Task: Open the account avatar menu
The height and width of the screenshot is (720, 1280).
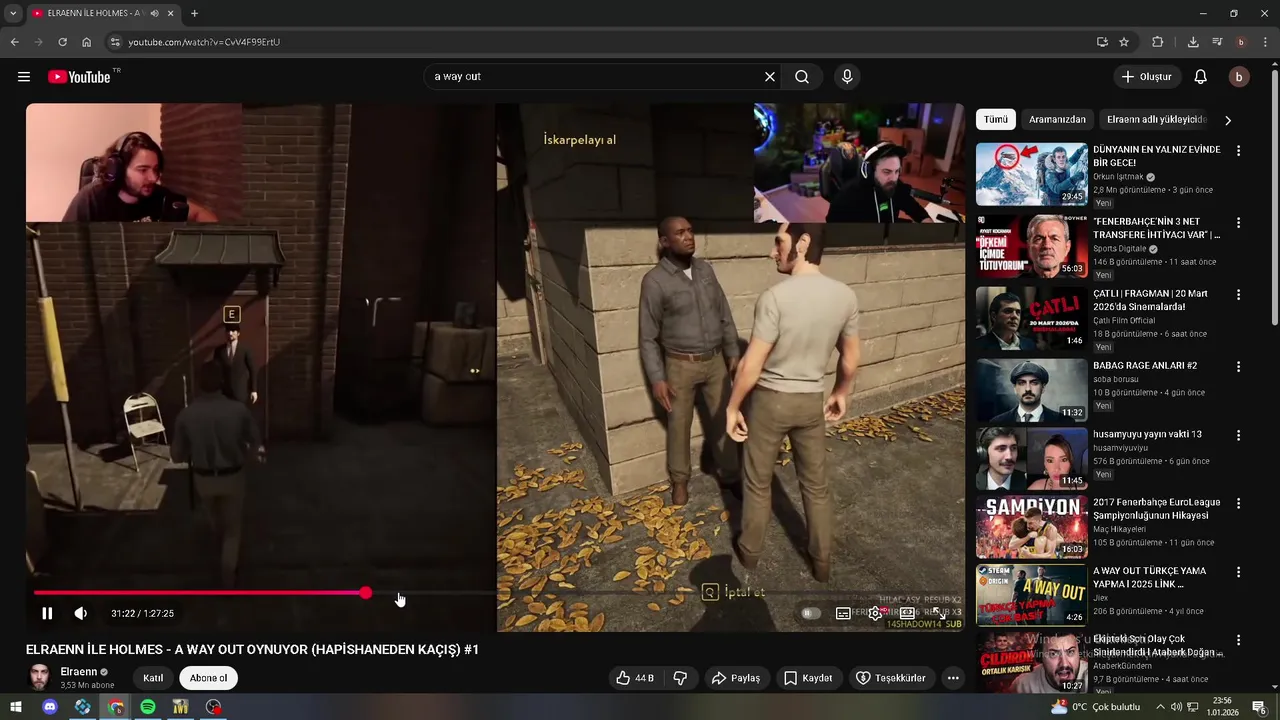Action: 1239,77
